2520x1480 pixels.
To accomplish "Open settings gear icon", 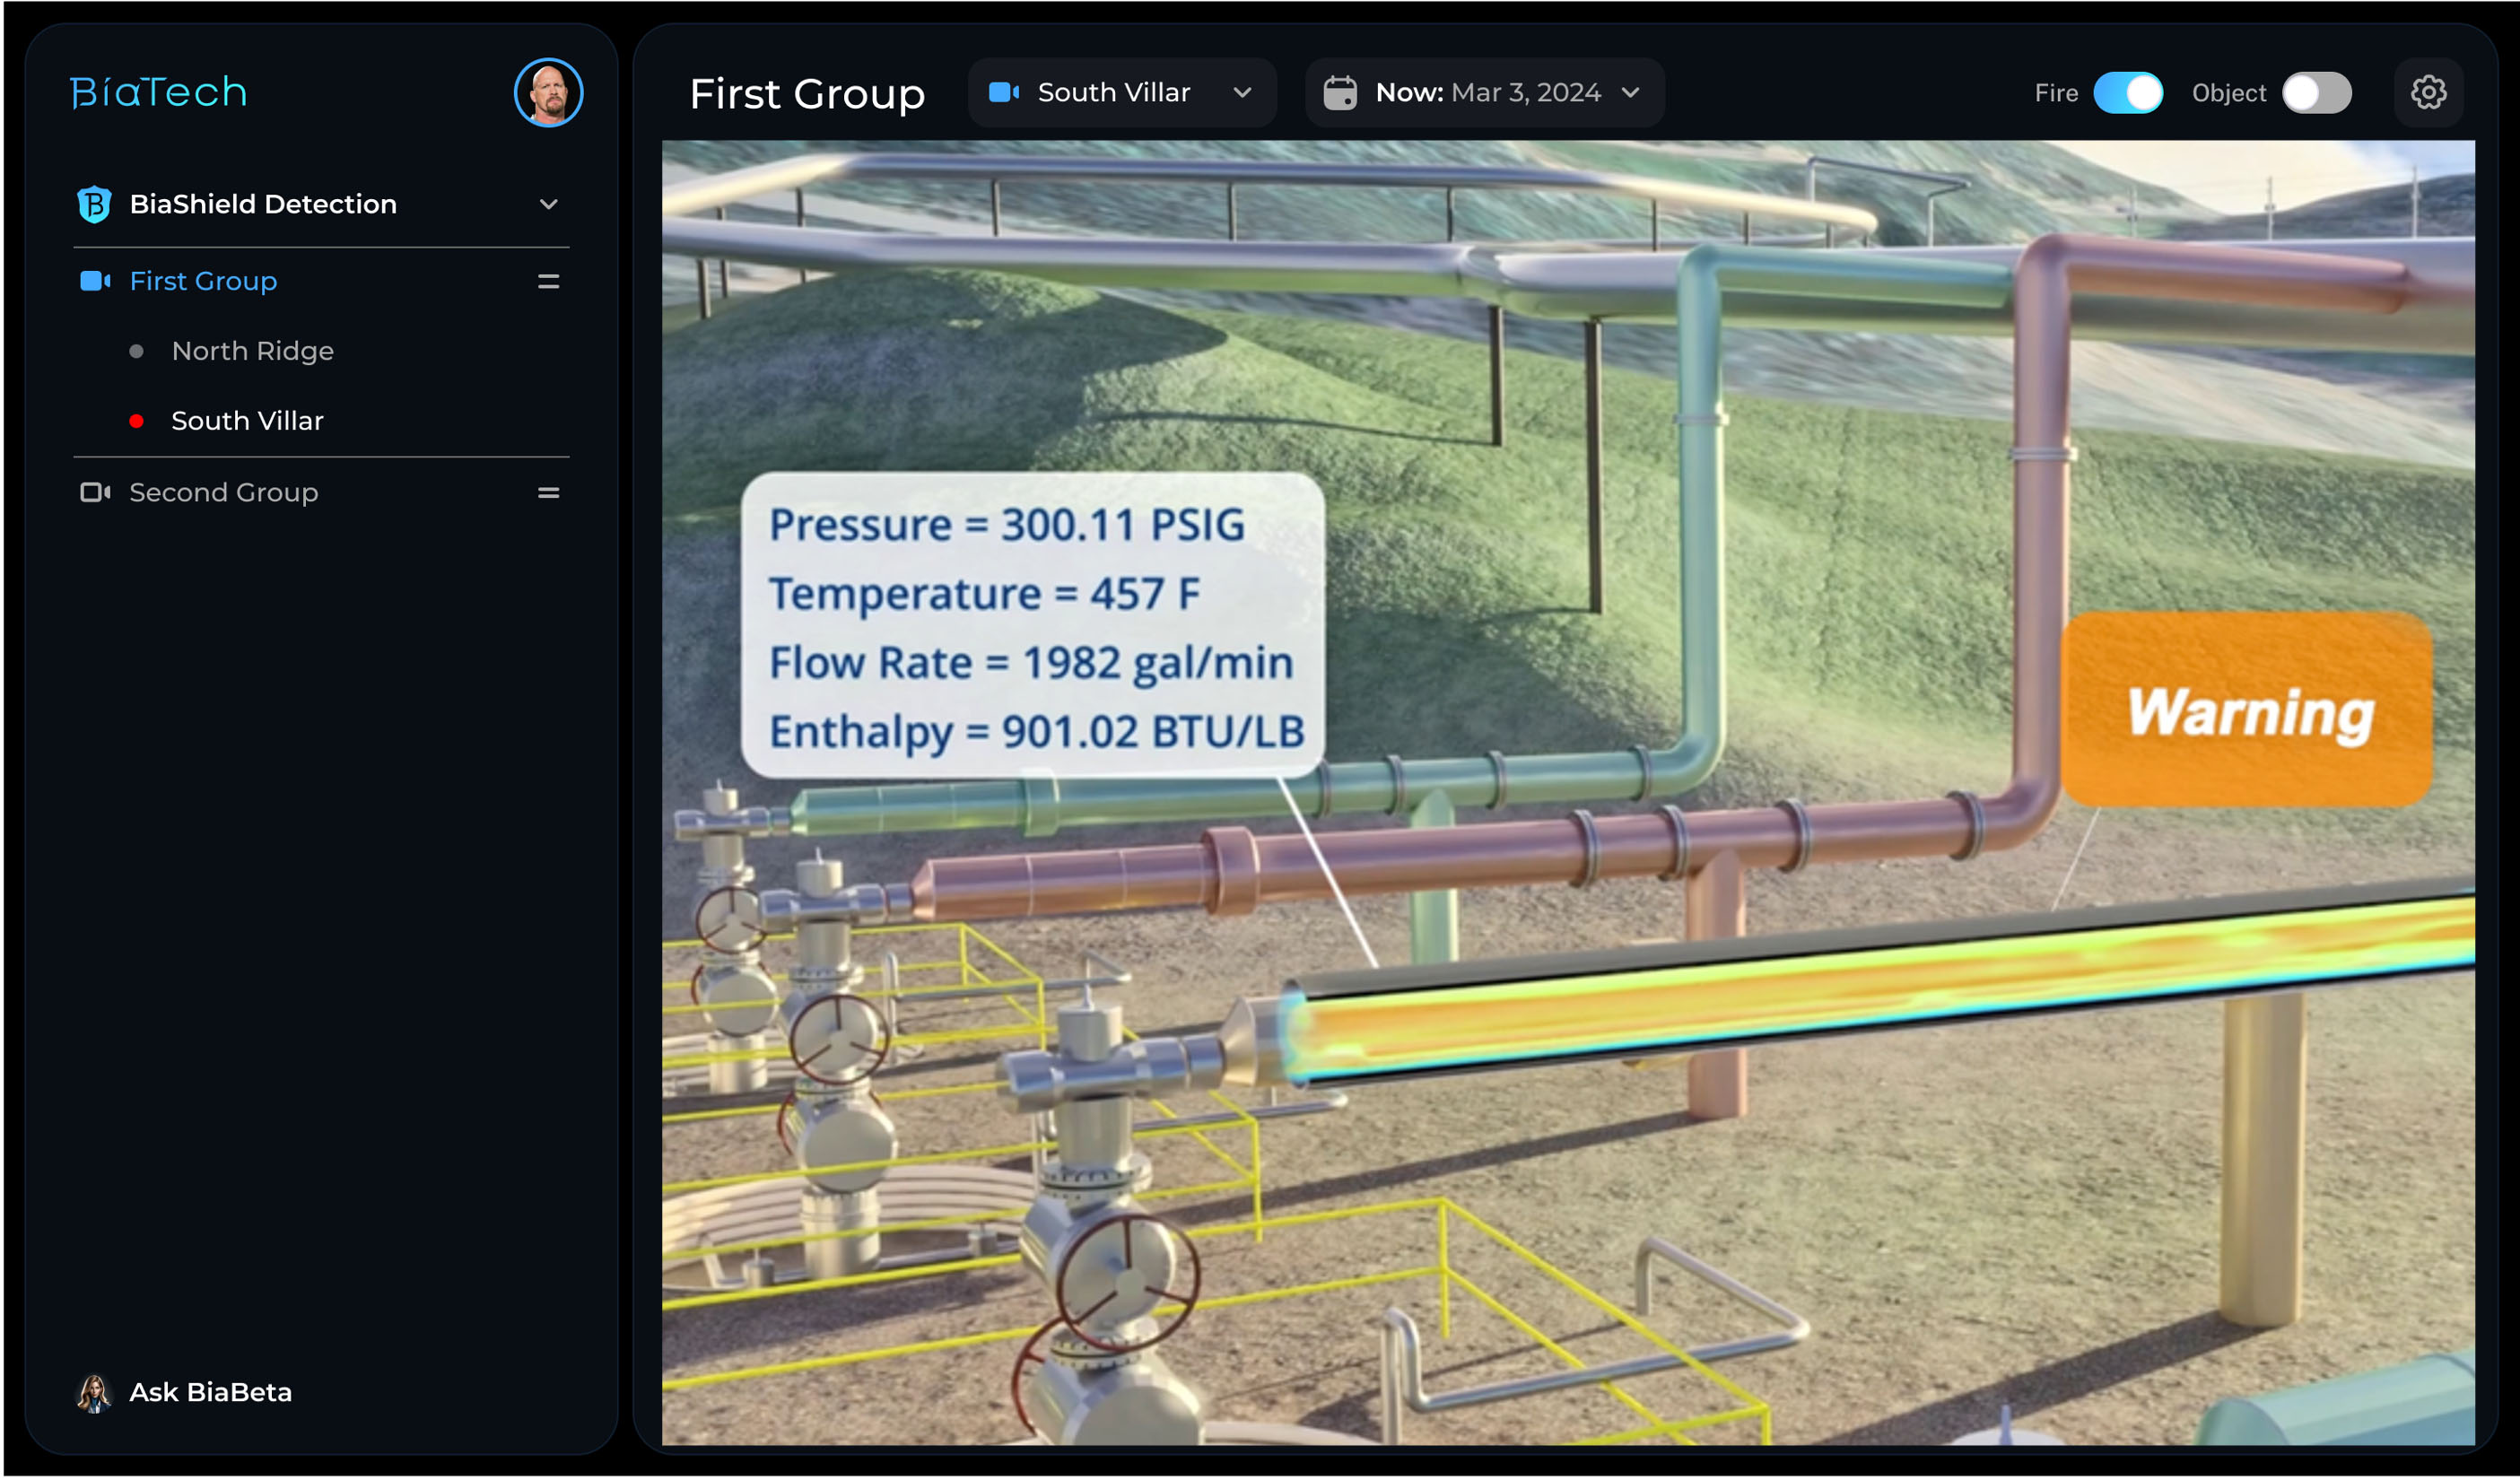I will (x=2428, y=93).
